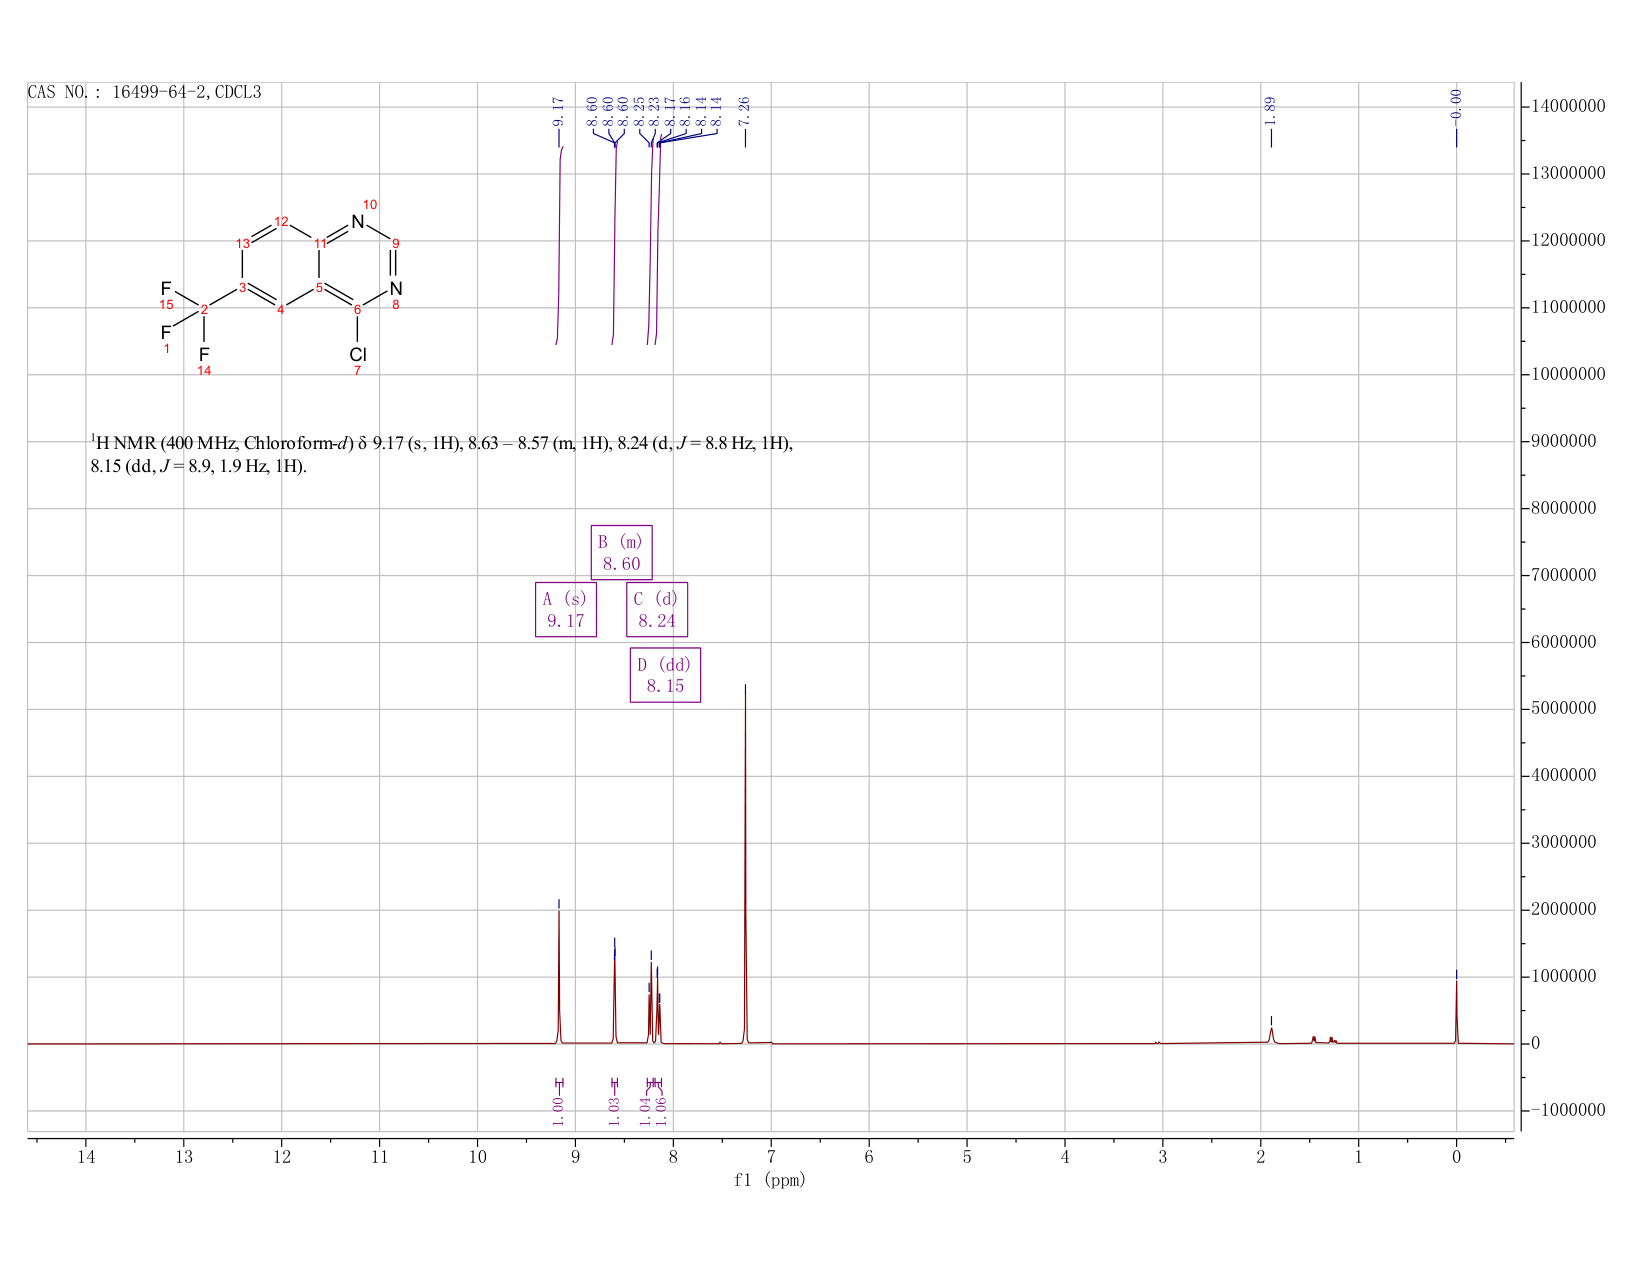Select the N atom labeled 8
This screenshot has width=1650, height=1275.
click(x=395, y=288)
